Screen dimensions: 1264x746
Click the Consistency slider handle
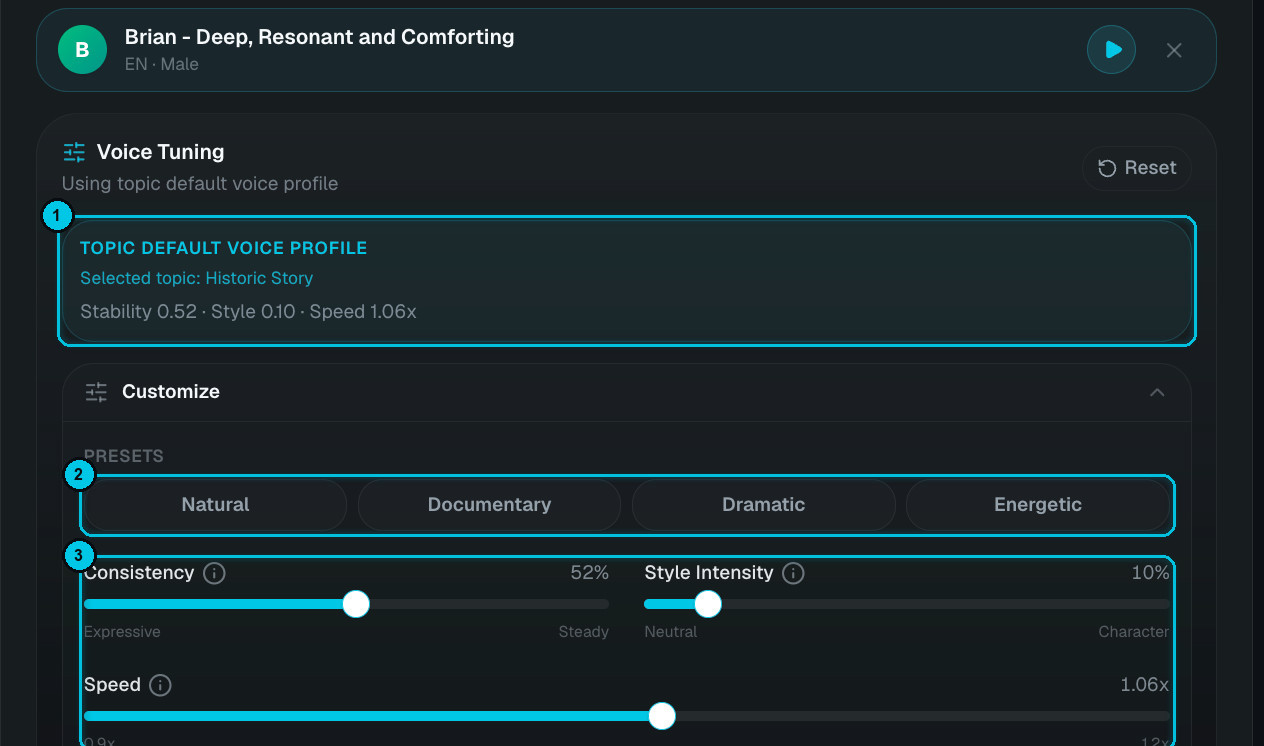tap(356, 604)
